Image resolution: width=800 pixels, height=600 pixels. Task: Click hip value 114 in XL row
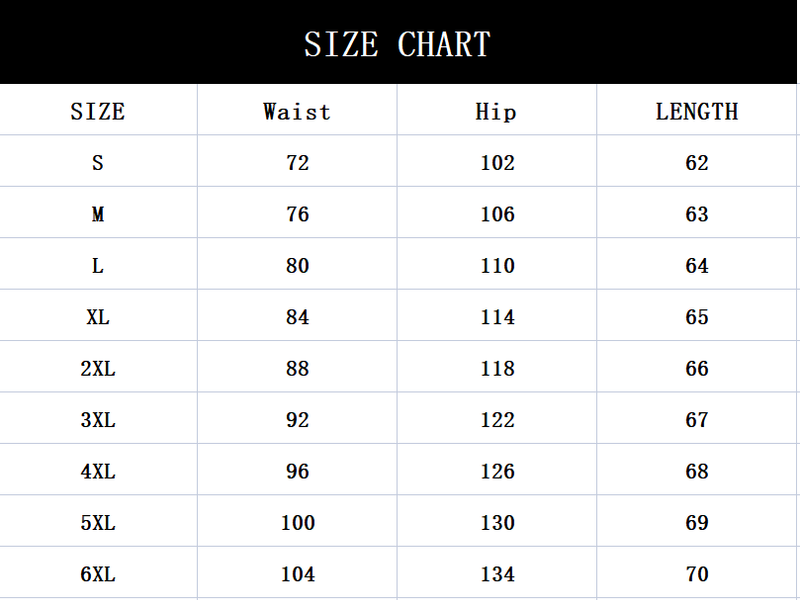(497, 317)
